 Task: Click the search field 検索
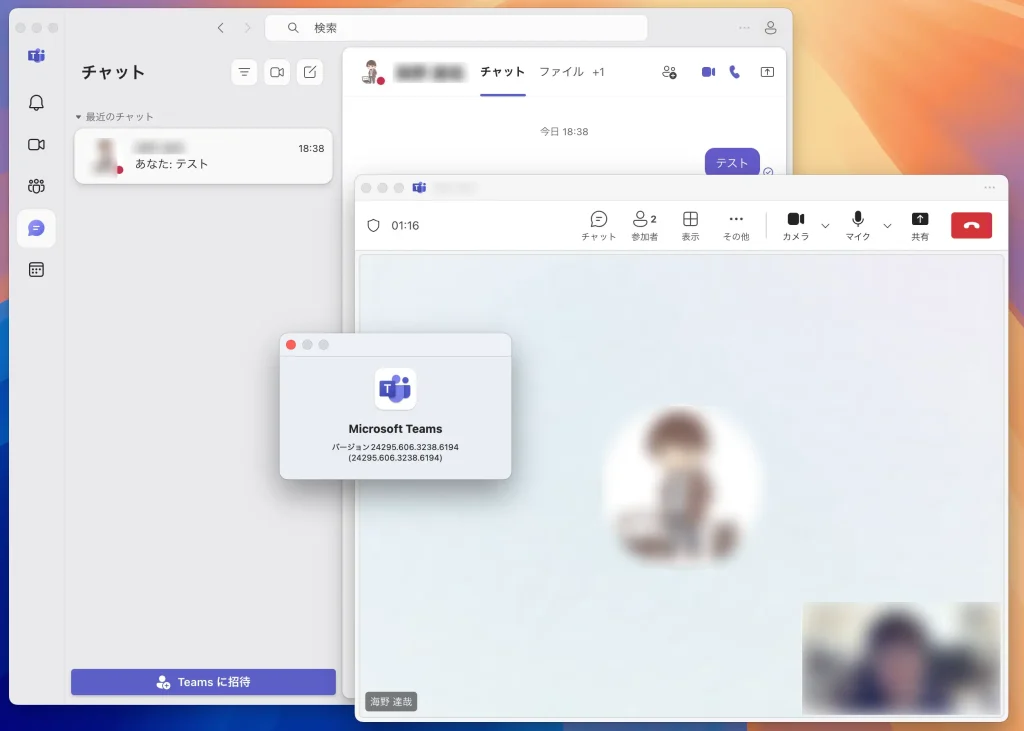[x=456, y=27]
